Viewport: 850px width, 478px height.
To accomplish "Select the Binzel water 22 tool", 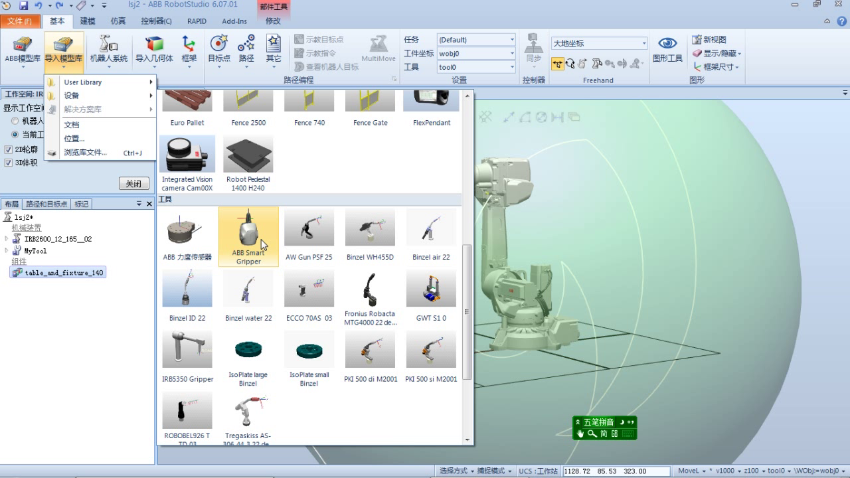I will (x=248, y=297).
